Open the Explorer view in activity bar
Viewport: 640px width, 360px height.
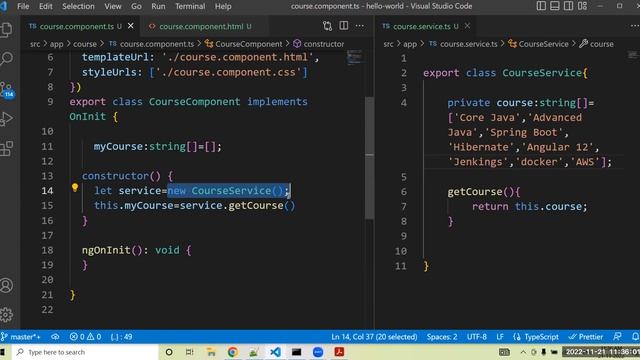coord(7,30)
